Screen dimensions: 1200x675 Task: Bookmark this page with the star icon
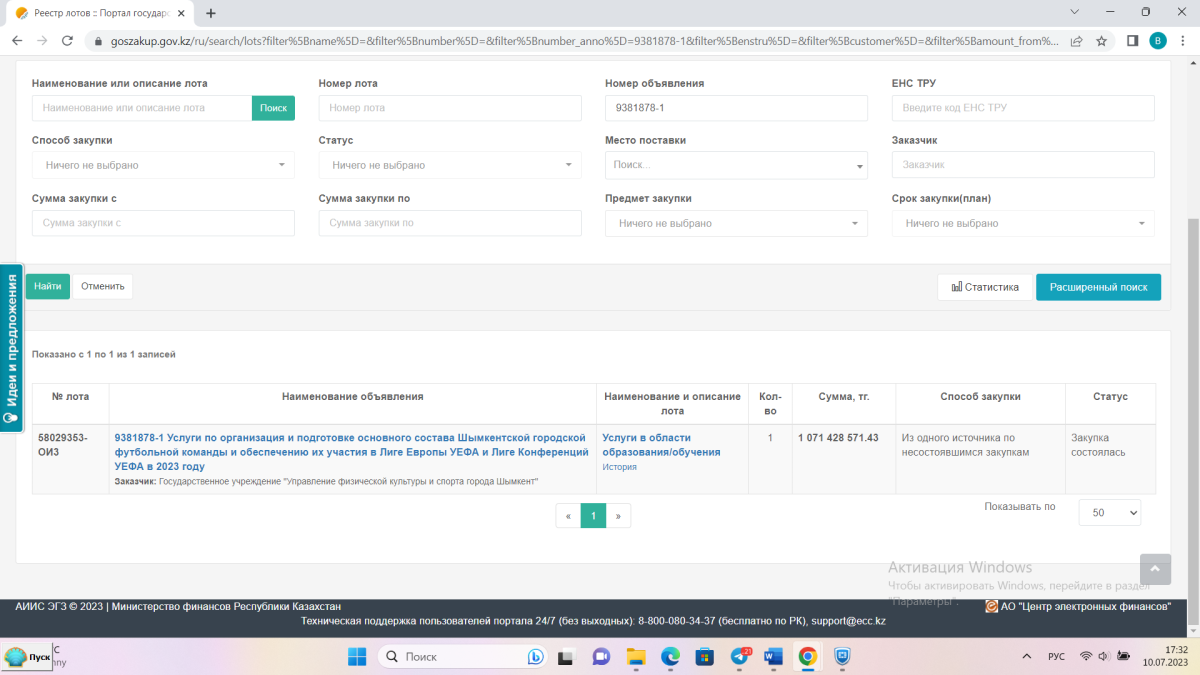coord(1101,41)
